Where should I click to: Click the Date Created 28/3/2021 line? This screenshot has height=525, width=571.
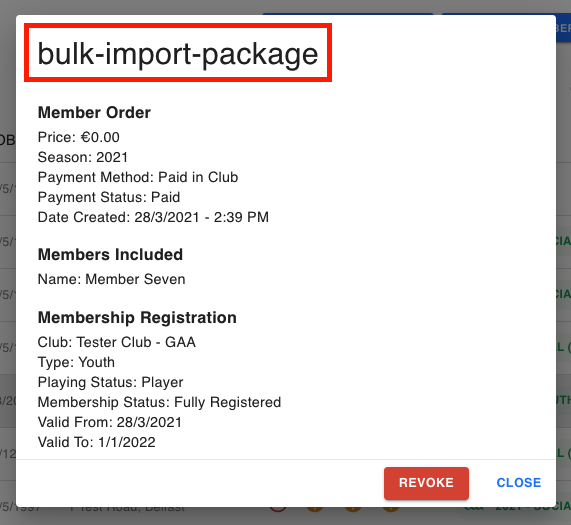(x=153, y=217)
